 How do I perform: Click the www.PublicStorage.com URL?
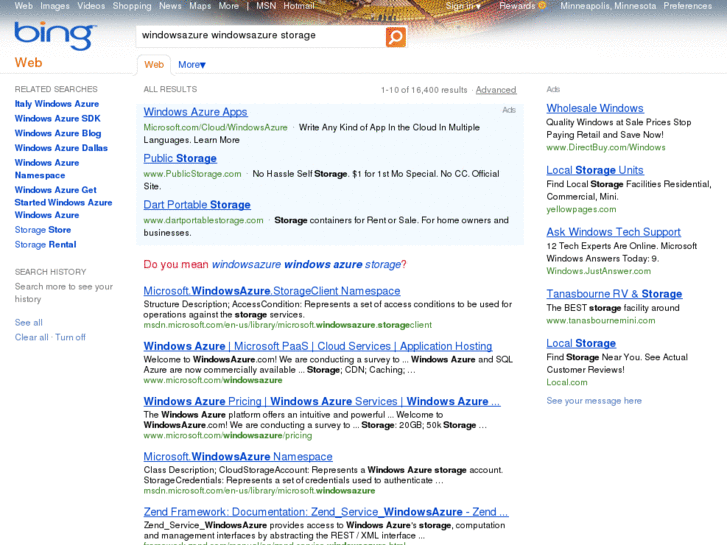(x=192, y=174)
